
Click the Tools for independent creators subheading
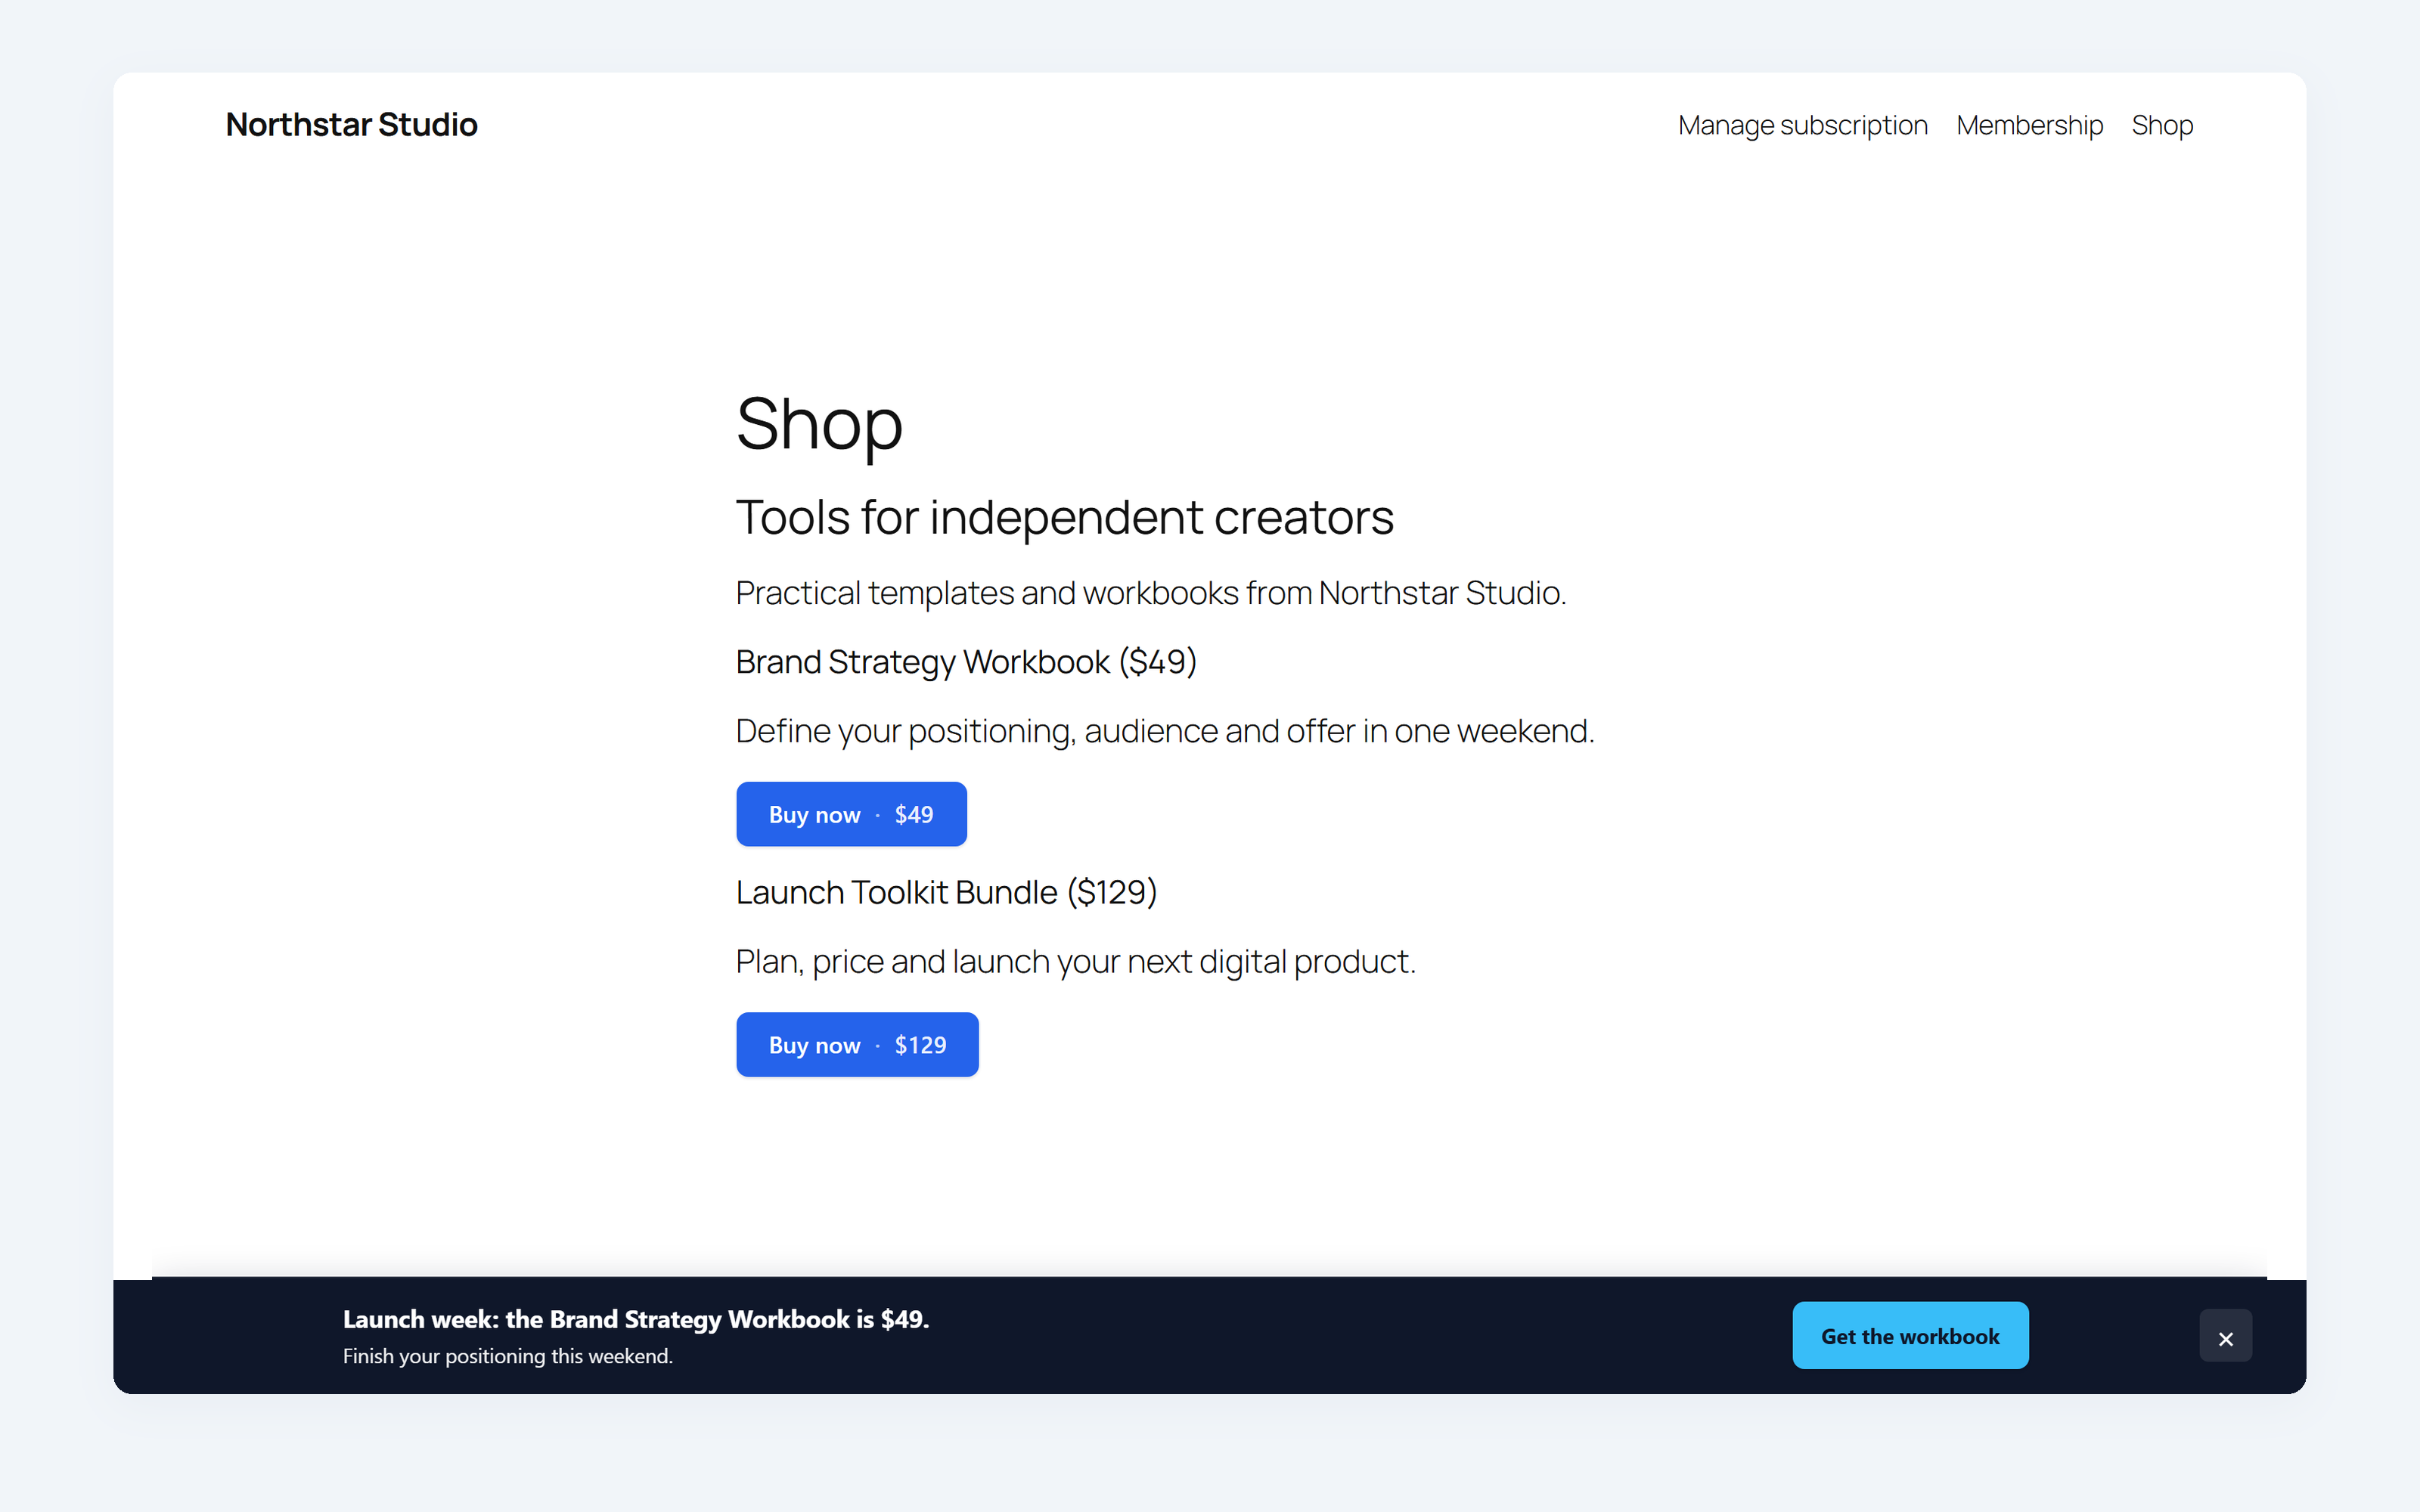(1064, 518)
